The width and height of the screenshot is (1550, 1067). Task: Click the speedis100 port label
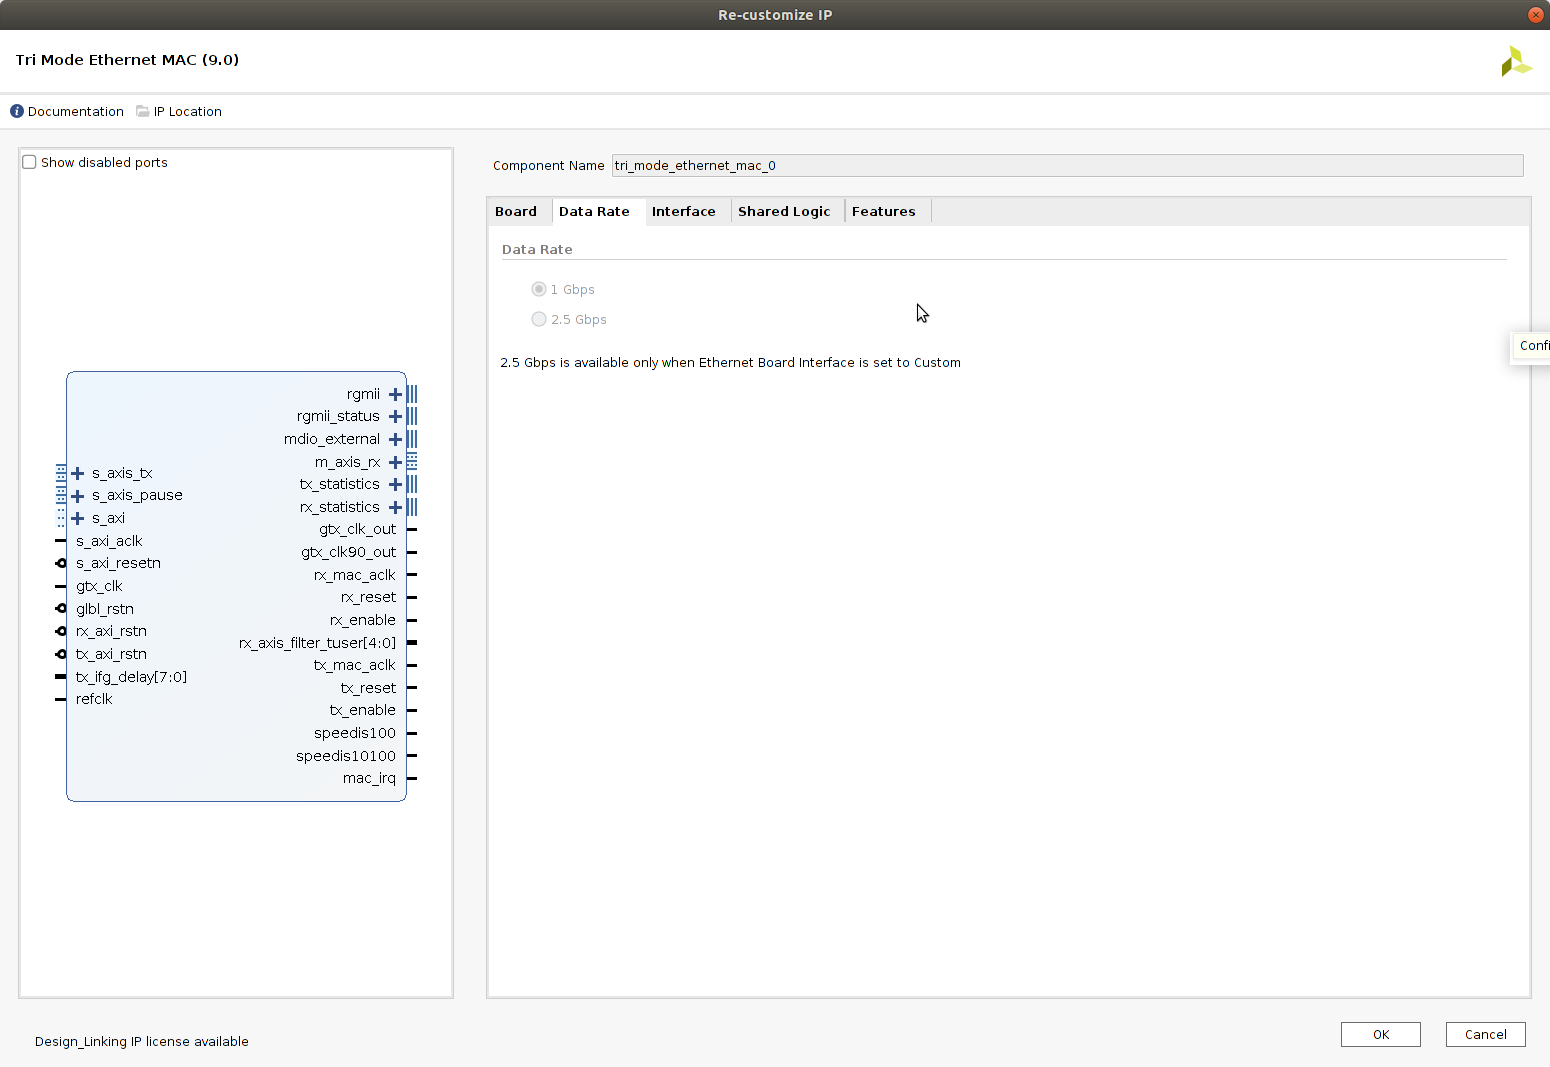pos(355,733)
